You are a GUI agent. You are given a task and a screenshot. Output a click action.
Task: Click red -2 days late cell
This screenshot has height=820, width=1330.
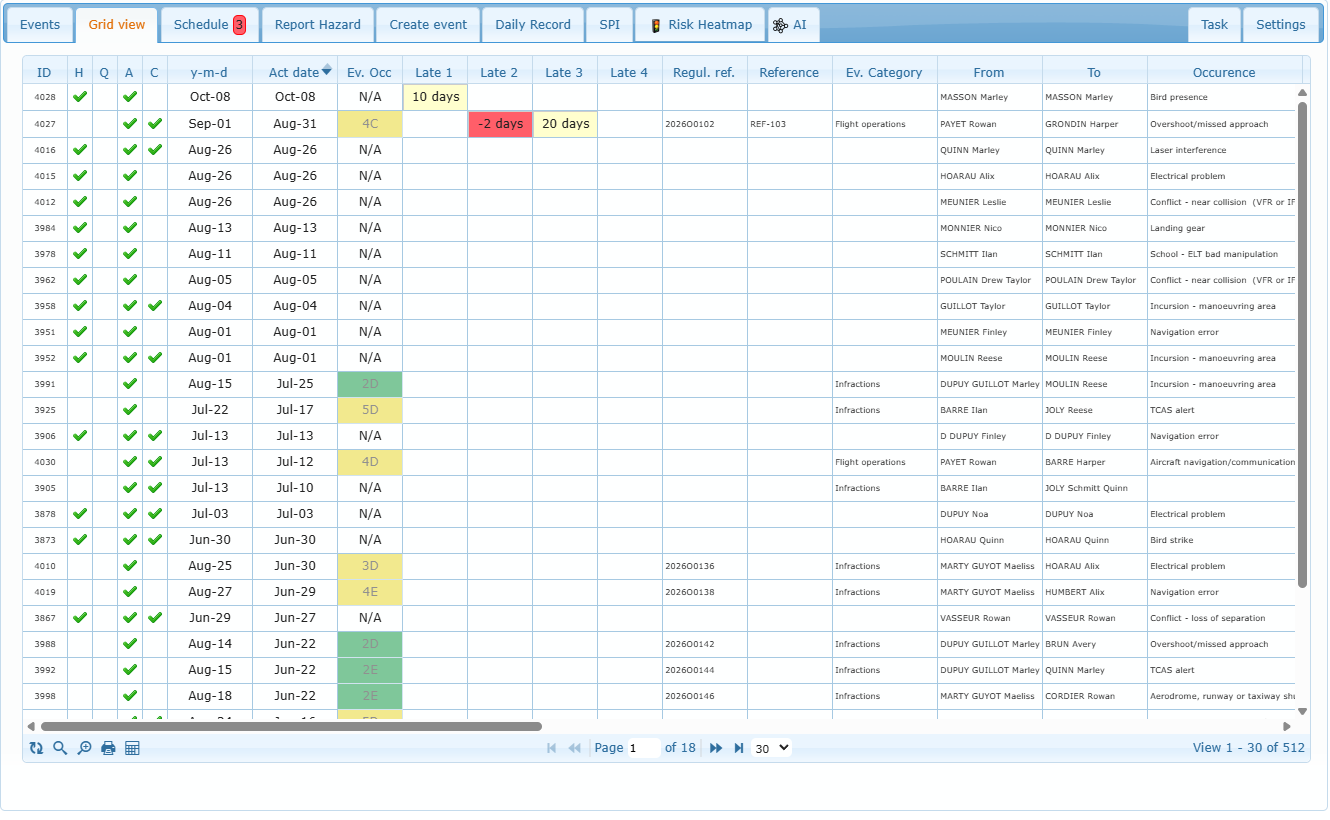pyautogui.click(x=500, y=124)
